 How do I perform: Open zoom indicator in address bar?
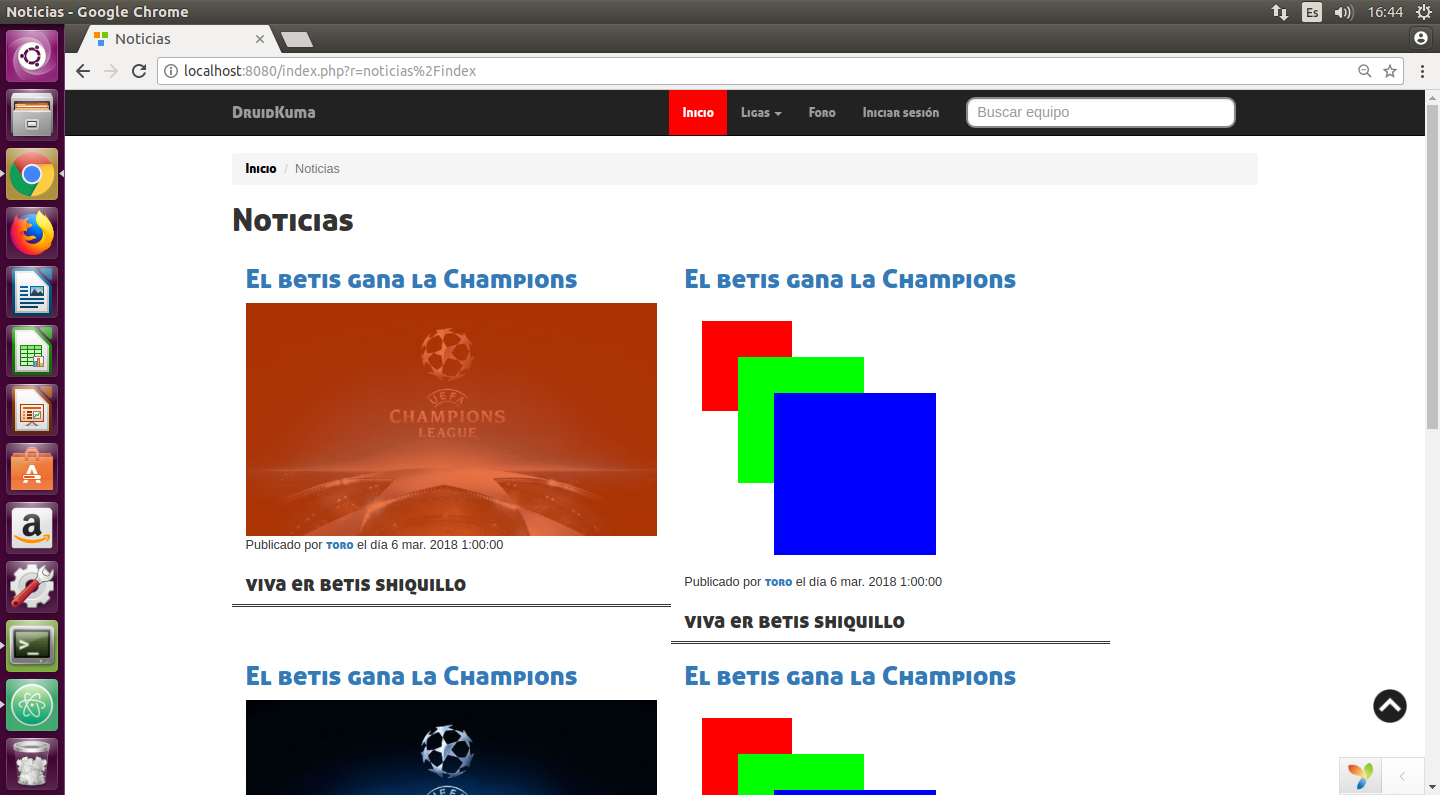click(1364, 71)
